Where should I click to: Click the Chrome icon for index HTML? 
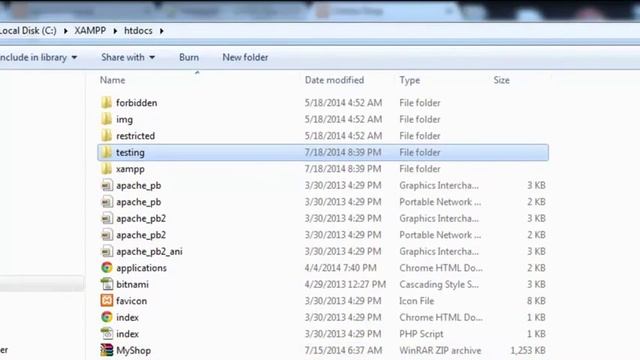[107, 317]
